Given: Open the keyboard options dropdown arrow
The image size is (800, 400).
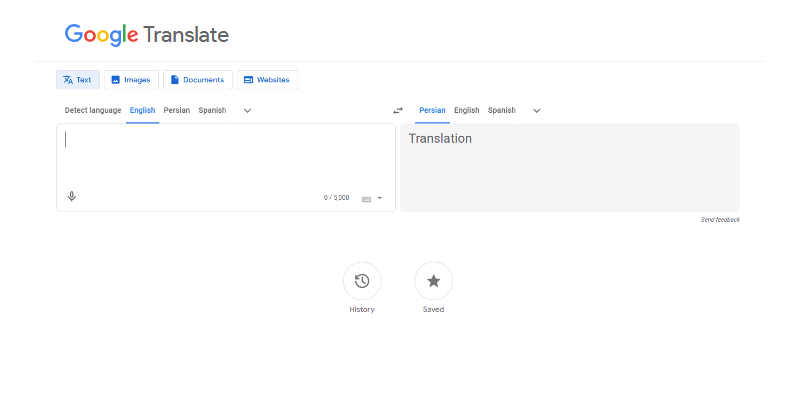Looking at the screenshot, I should (380, 199).
